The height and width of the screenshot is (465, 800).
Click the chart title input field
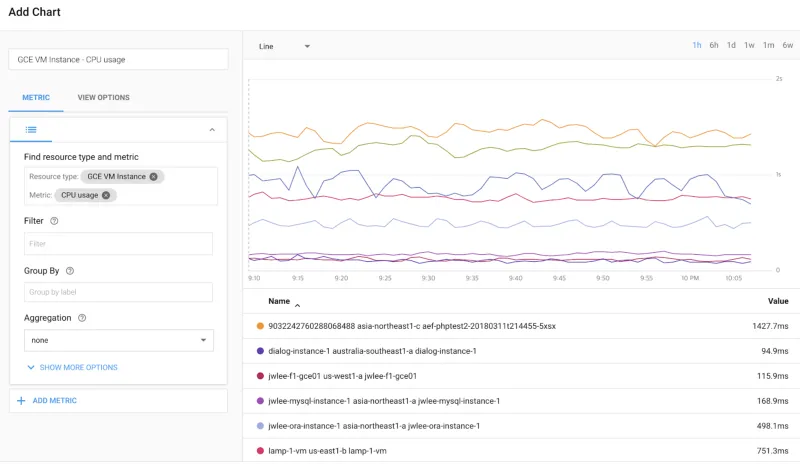tap(118, 60)
